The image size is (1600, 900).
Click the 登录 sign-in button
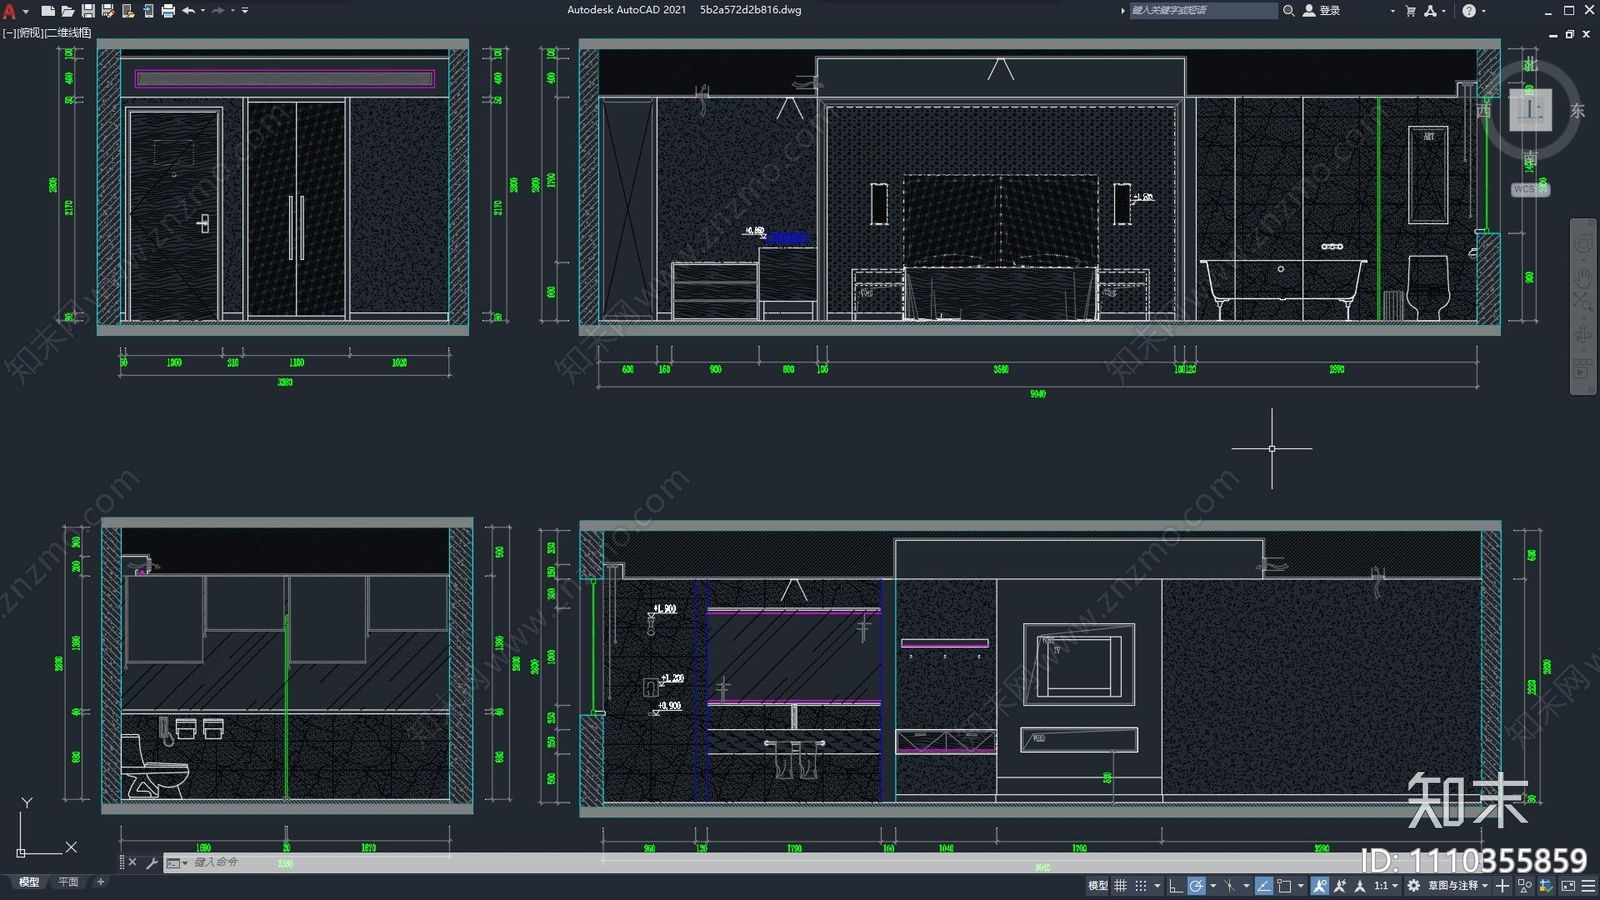click(x=1322, y=10)
